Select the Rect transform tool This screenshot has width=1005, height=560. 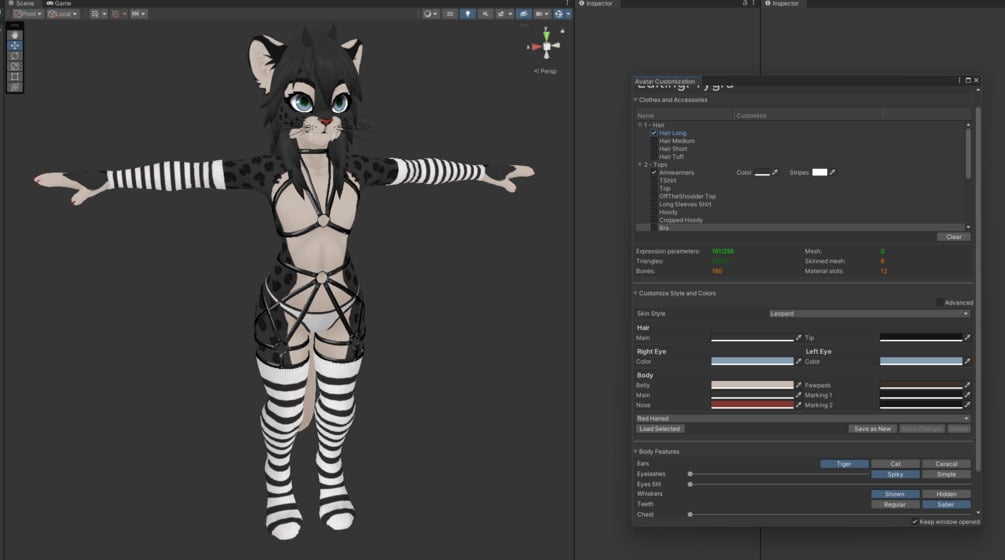point(14,76)
